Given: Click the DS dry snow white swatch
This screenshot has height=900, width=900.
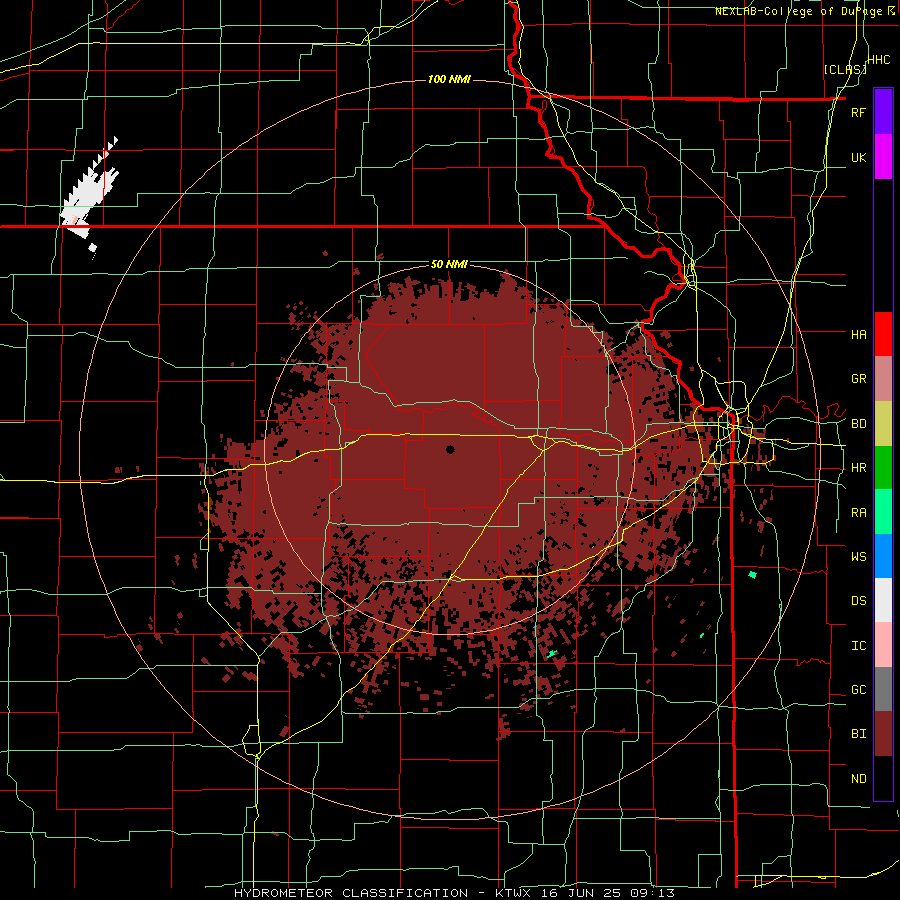Looking at the screenshot, I should coord(883,600).
